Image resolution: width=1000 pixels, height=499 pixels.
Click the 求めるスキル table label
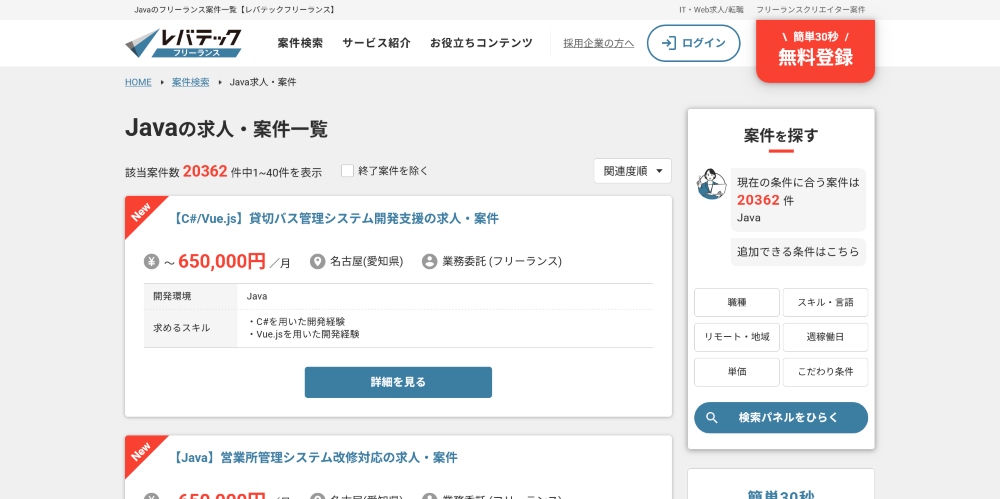182,328
